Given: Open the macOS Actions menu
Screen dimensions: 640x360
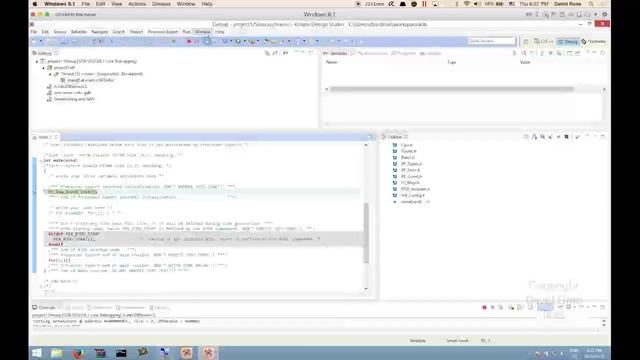Looking at the screenshot, I should click(137, 4).
